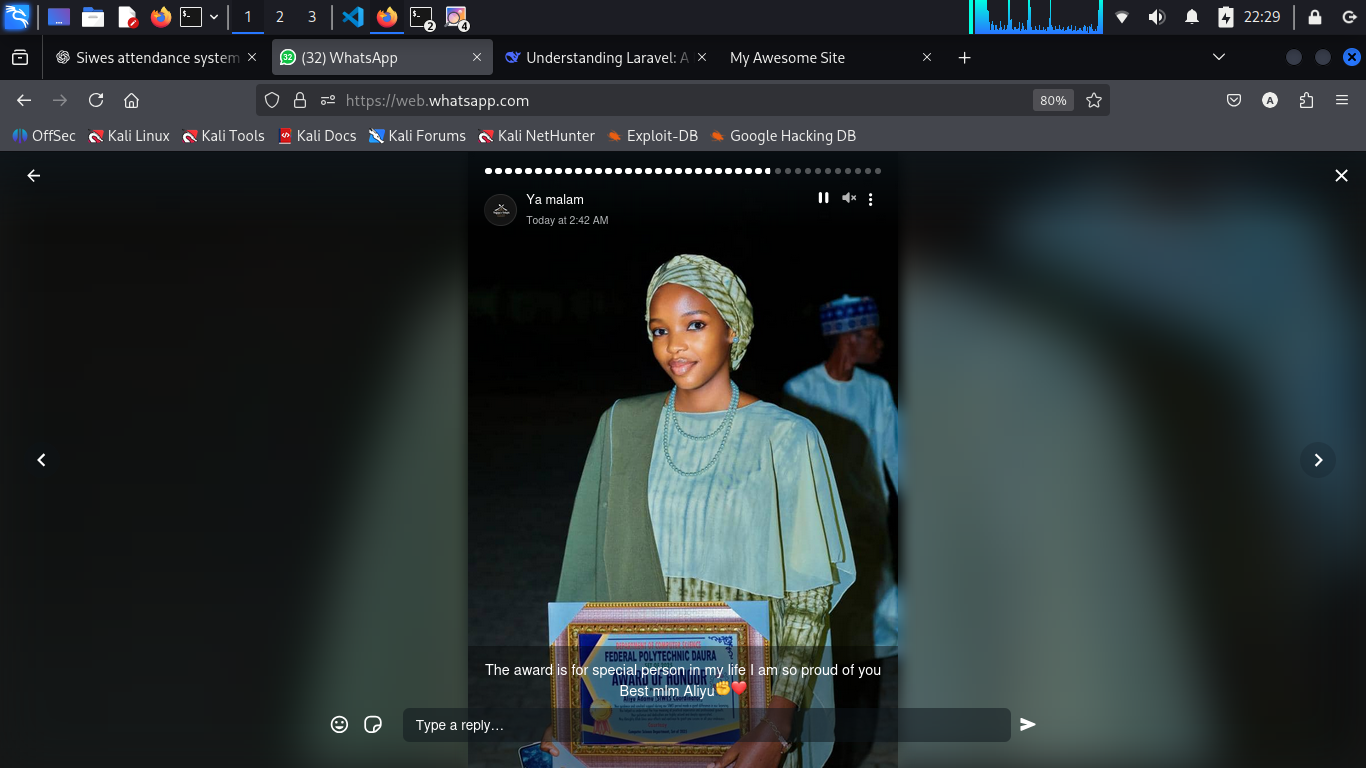Open the status three-dot options menu
This screenshot has height=768, width=1366.
871,199
